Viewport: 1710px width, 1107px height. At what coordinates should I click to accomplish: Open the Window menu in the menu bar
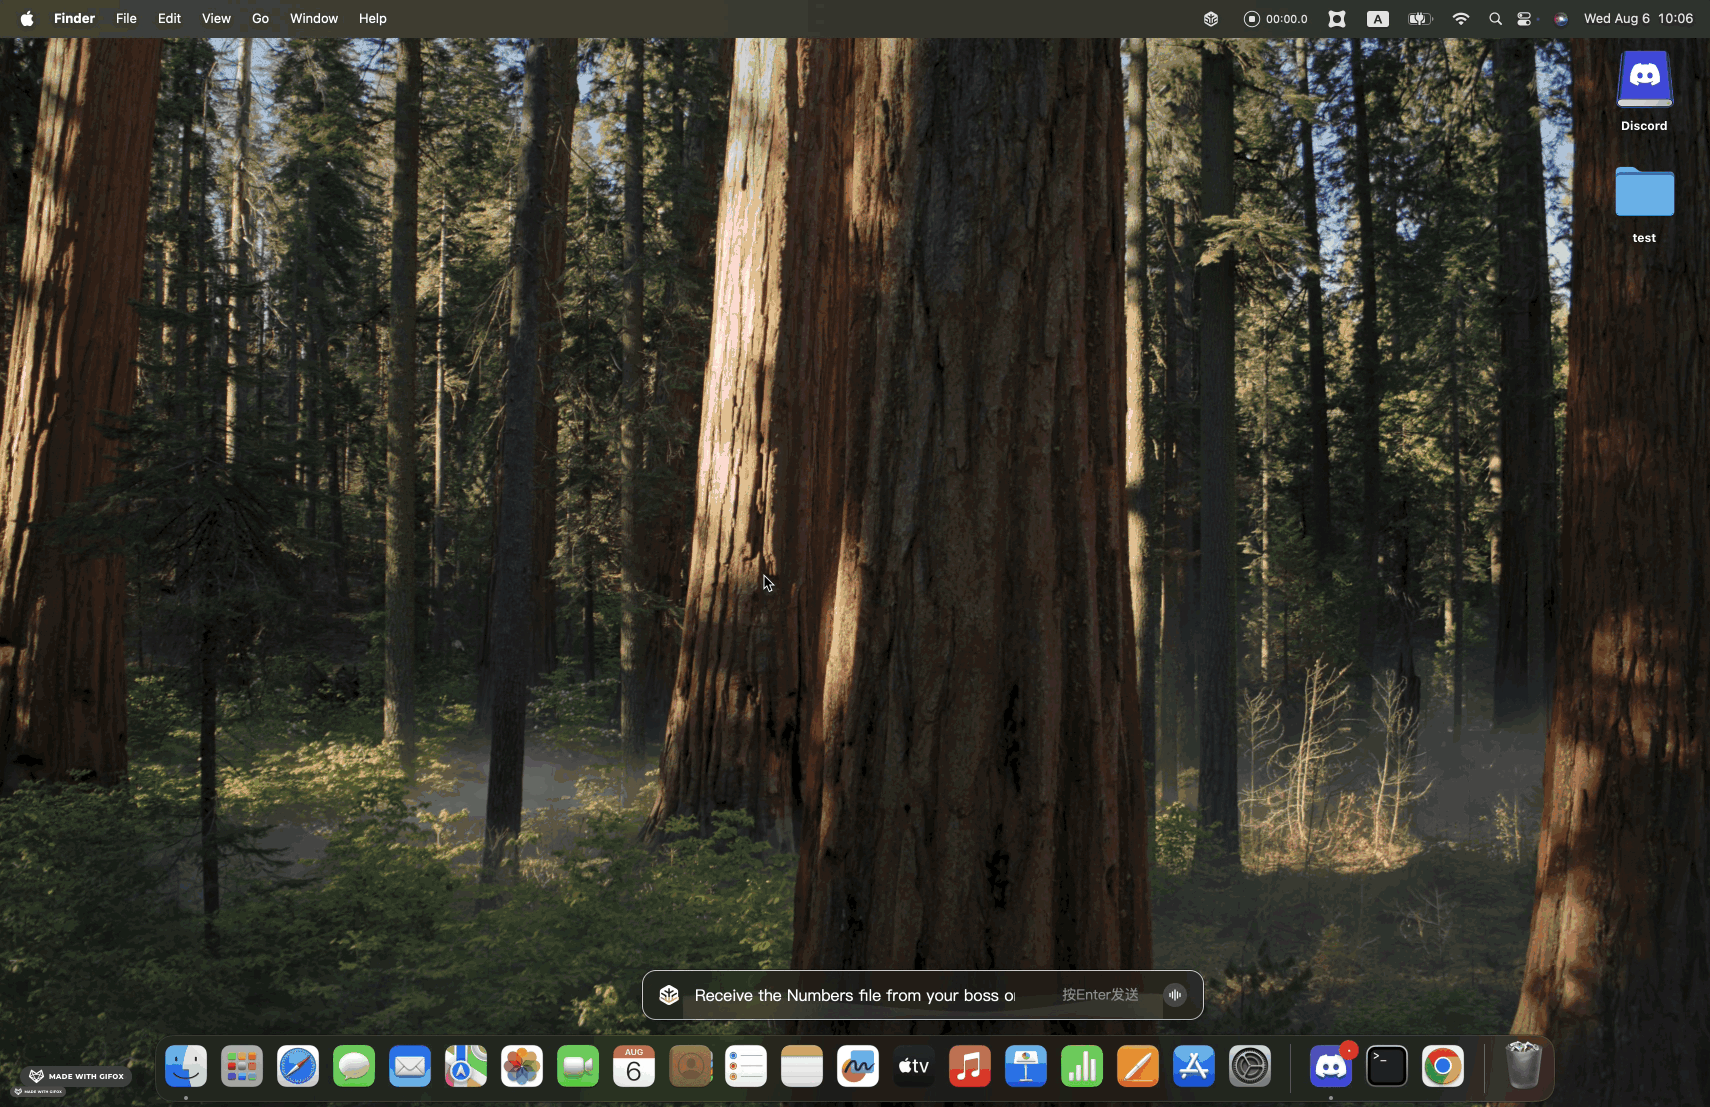313,18
